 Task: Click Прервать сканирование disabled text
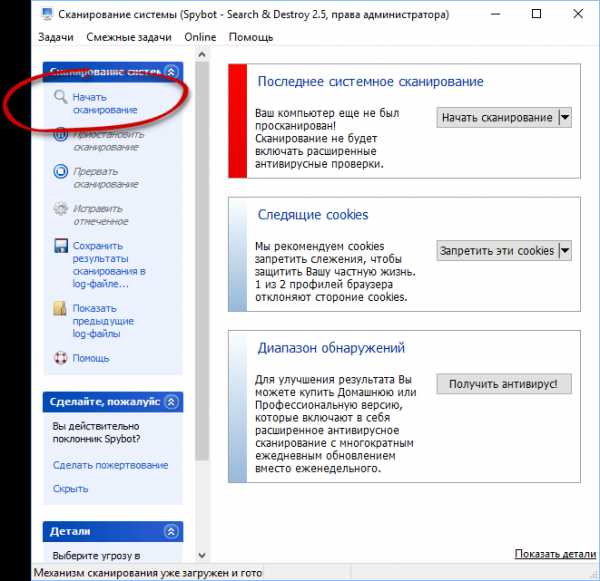tap(106, 178)
